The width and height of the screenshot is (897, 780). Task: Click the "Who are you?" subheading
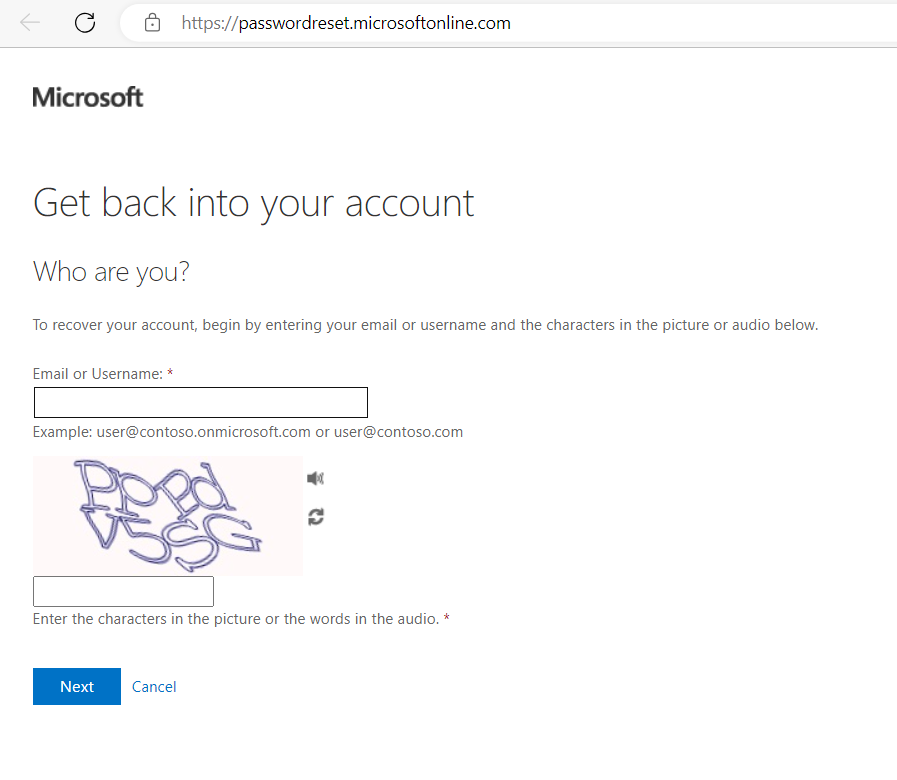point(111,272)
